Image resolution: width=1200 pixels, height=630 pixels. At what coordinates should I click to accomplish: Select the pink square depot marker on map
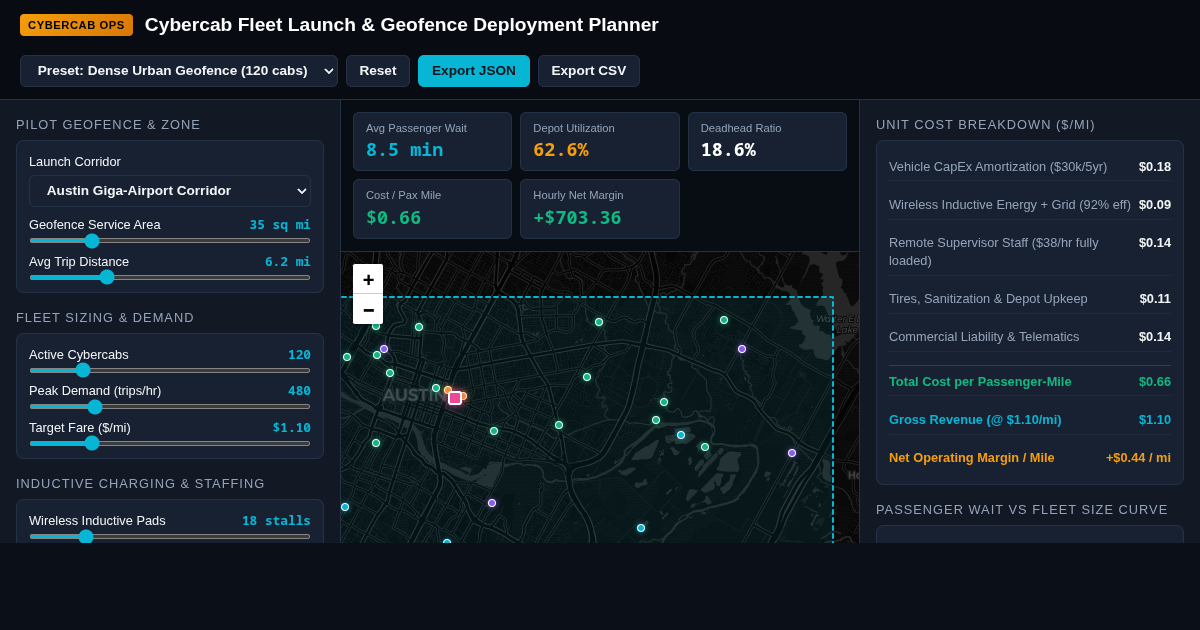pyautogui.click(x=455, y=398)
